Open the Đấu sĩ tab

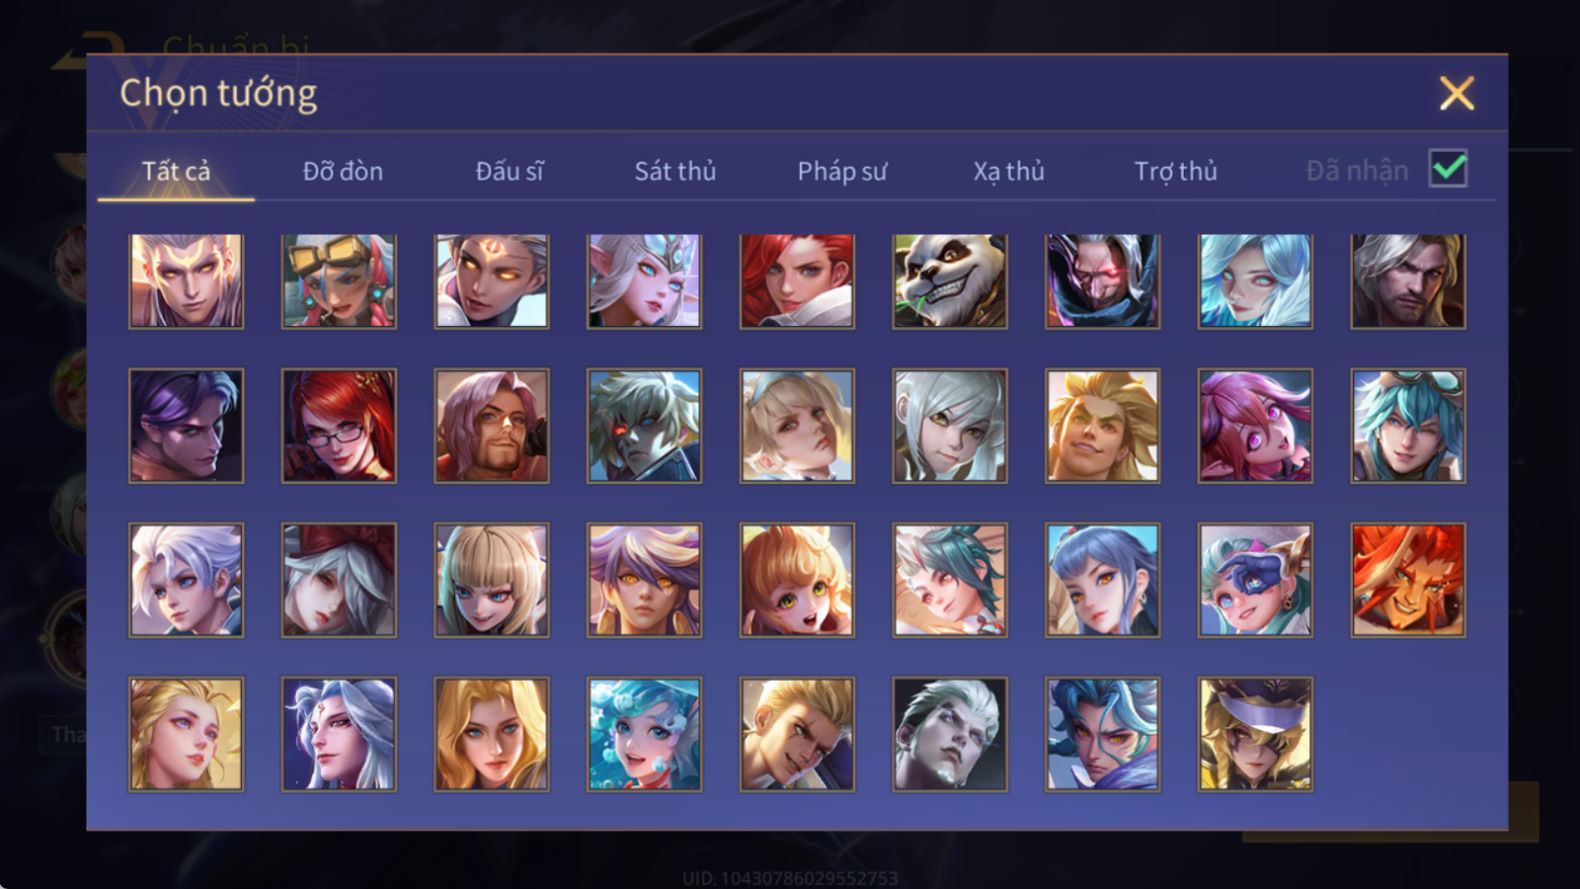tap(509, 171)
